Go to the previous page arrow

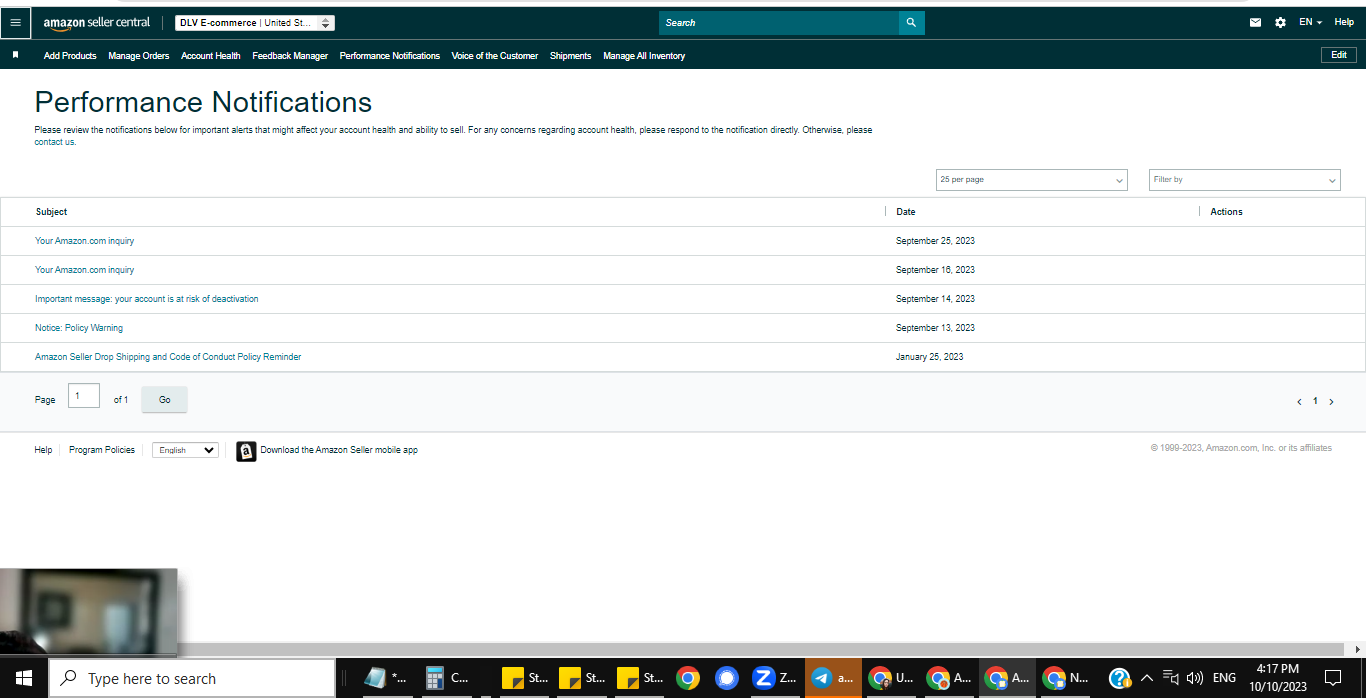(1299, 401)
